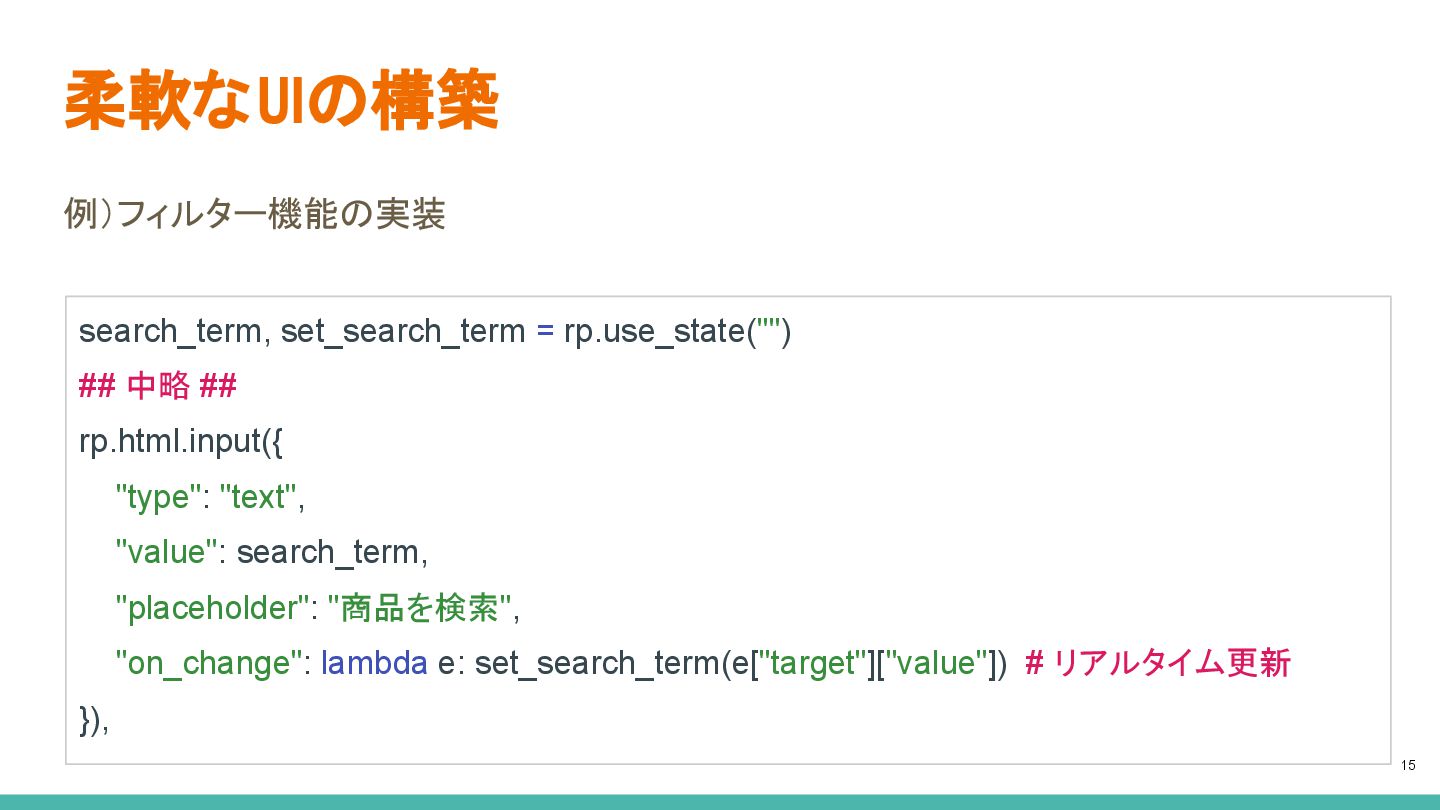Click the equals sign before rp.use_state
This screenshot has width=1440, height=810.
545,331
